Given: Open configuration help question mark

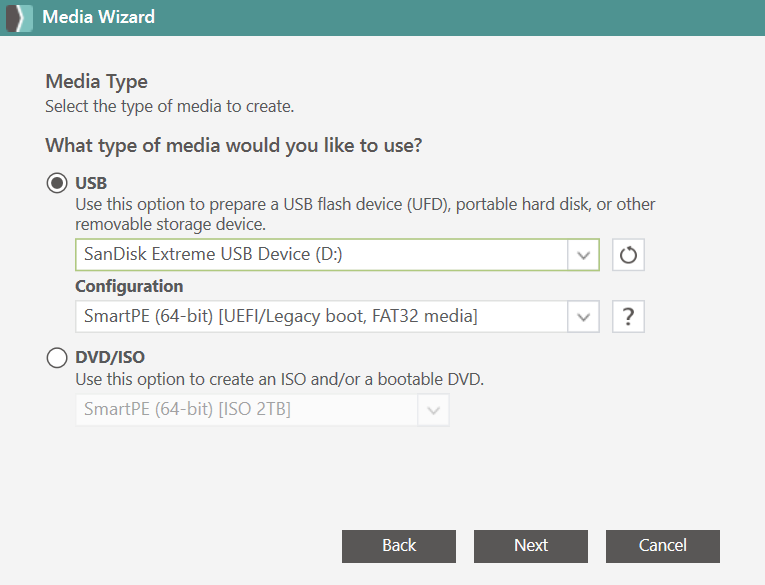Looking at the screenshot, I should tap(628, 317).
